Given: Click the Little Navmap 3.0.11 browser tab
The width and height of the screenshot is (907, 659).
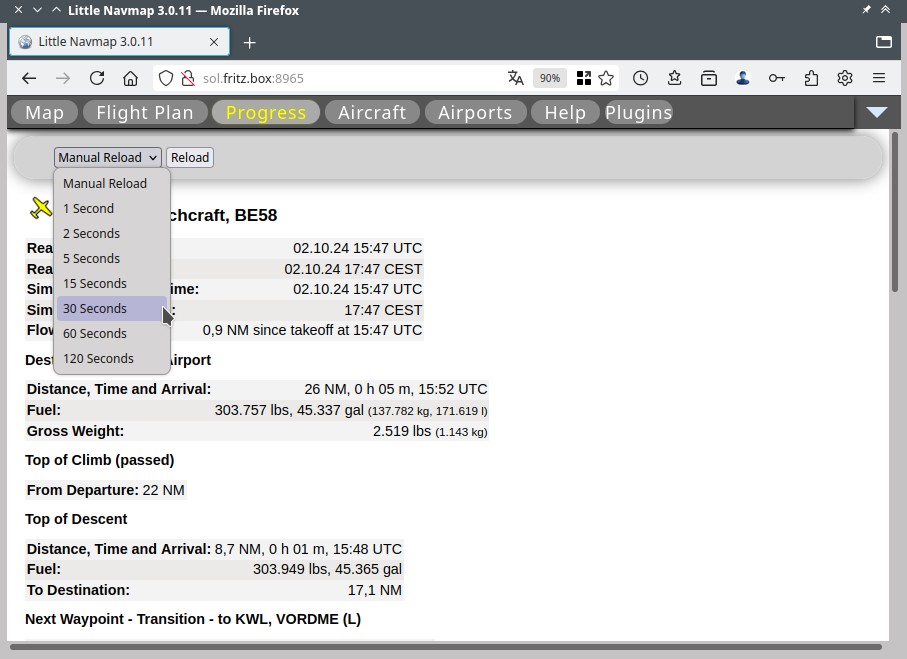Looking at the screenshot, I should (119, 42).
